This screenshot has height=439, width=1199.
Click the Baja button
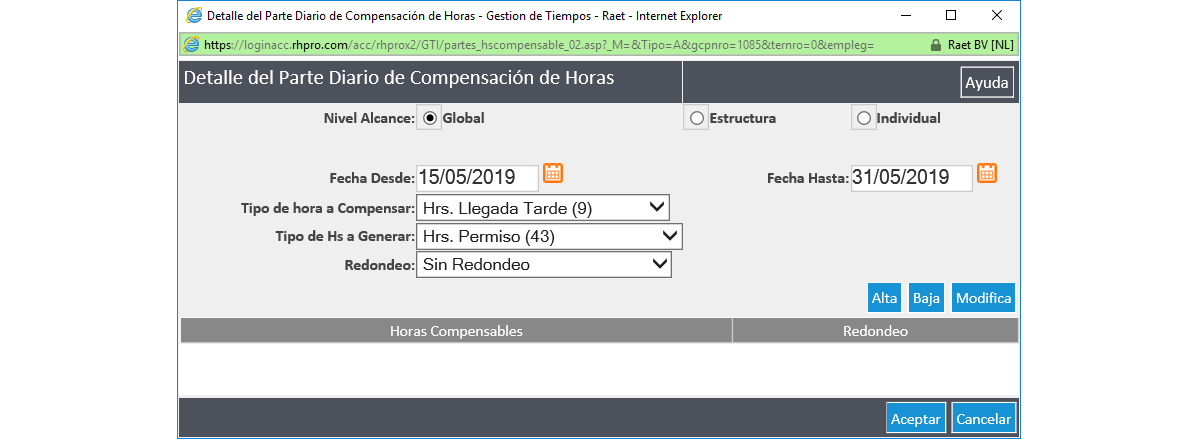(926, 298)
